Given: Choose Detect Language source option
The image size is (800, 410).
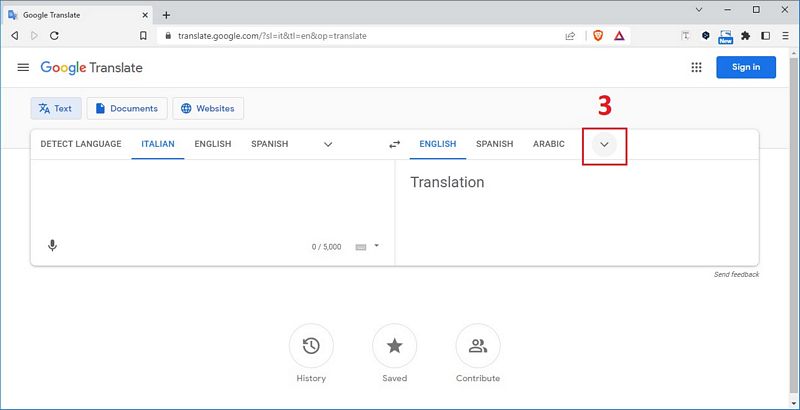Looking at the screenshot, I should pyautogui.click(x=81, y=144).
